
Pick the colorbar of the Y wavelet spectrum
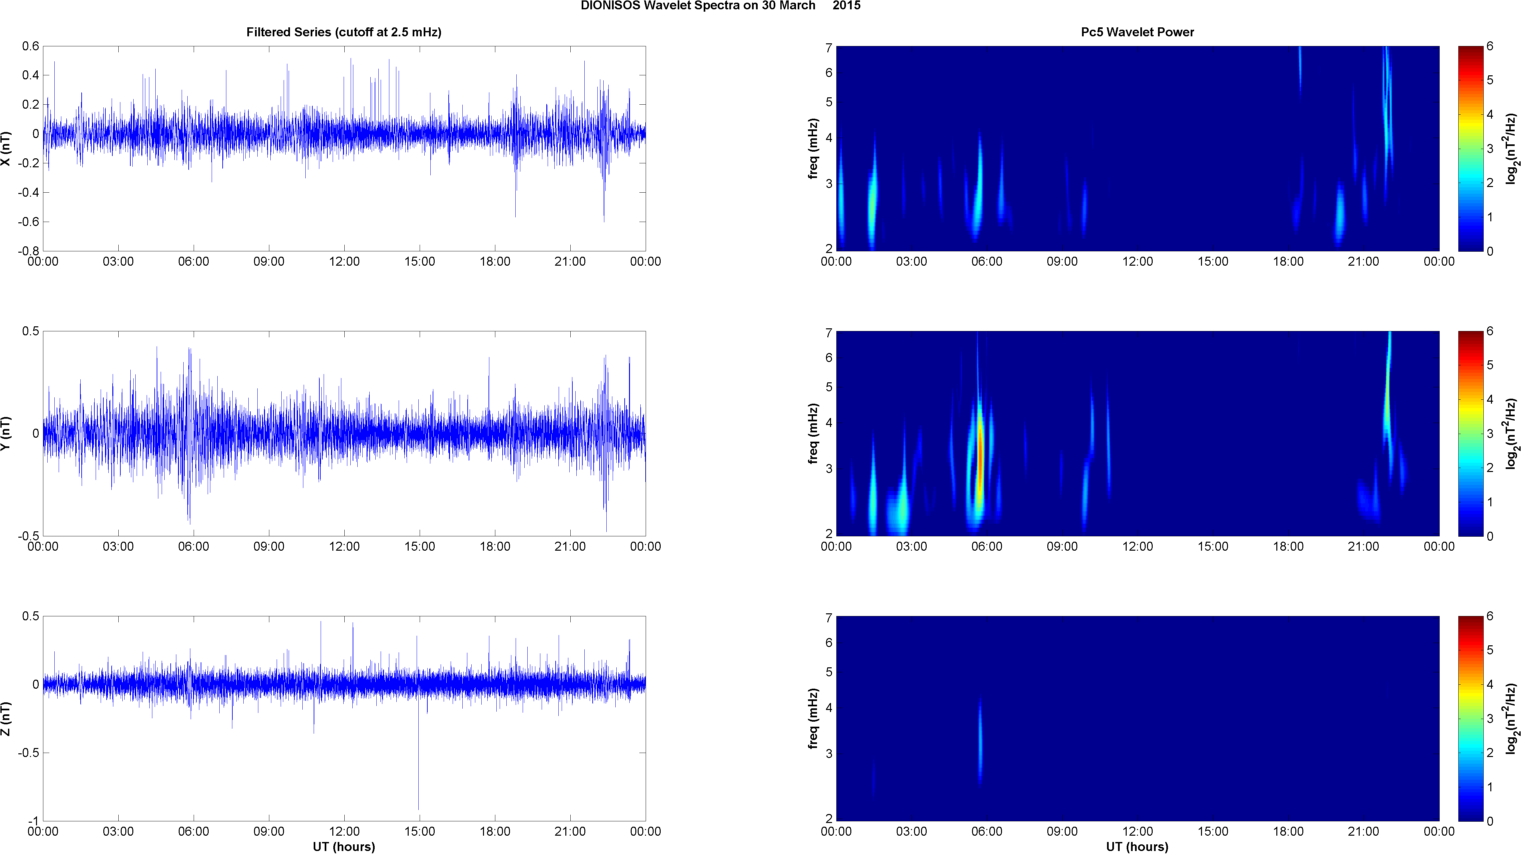[x=1470, y=433]
